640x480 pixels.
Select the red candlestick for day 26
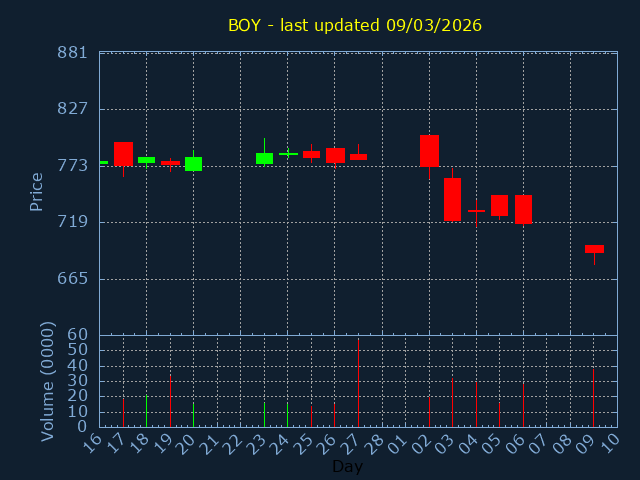click(335, 155)
